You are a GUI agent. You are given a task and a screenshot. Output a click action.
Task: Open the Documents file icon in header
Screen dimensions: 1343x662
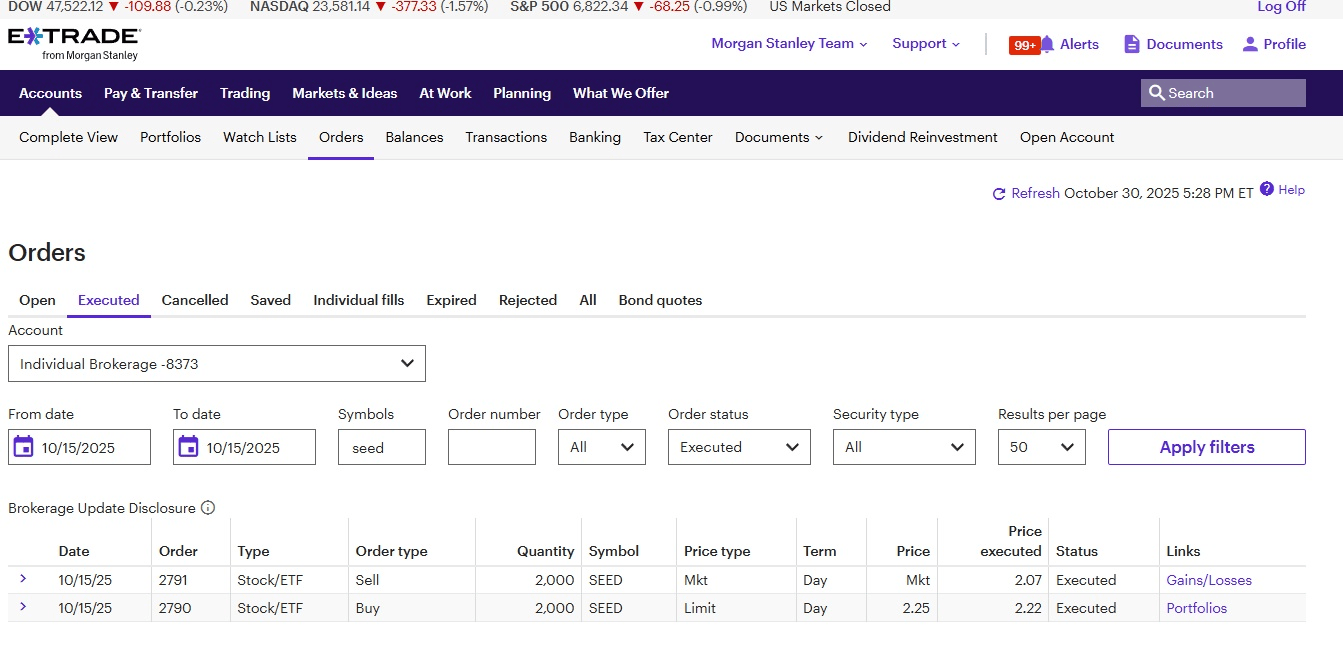click(x=1132, y=44)
